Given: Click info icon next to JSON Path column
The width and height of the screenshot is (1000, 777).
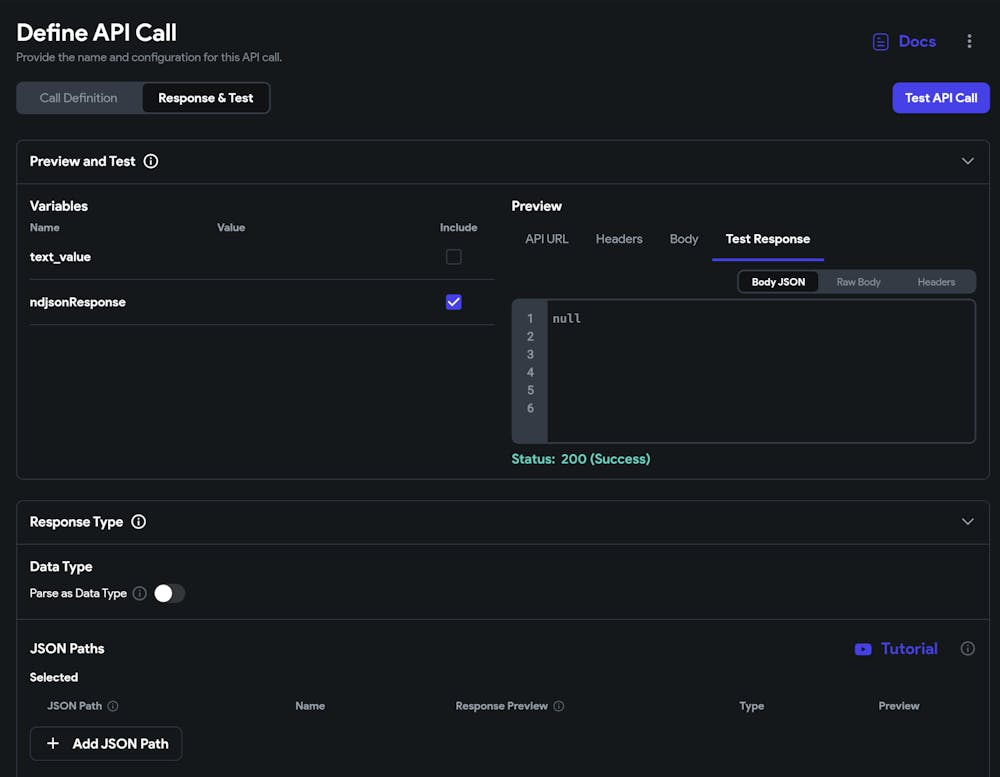Looking at the screenshot, I should click(113, 706).
